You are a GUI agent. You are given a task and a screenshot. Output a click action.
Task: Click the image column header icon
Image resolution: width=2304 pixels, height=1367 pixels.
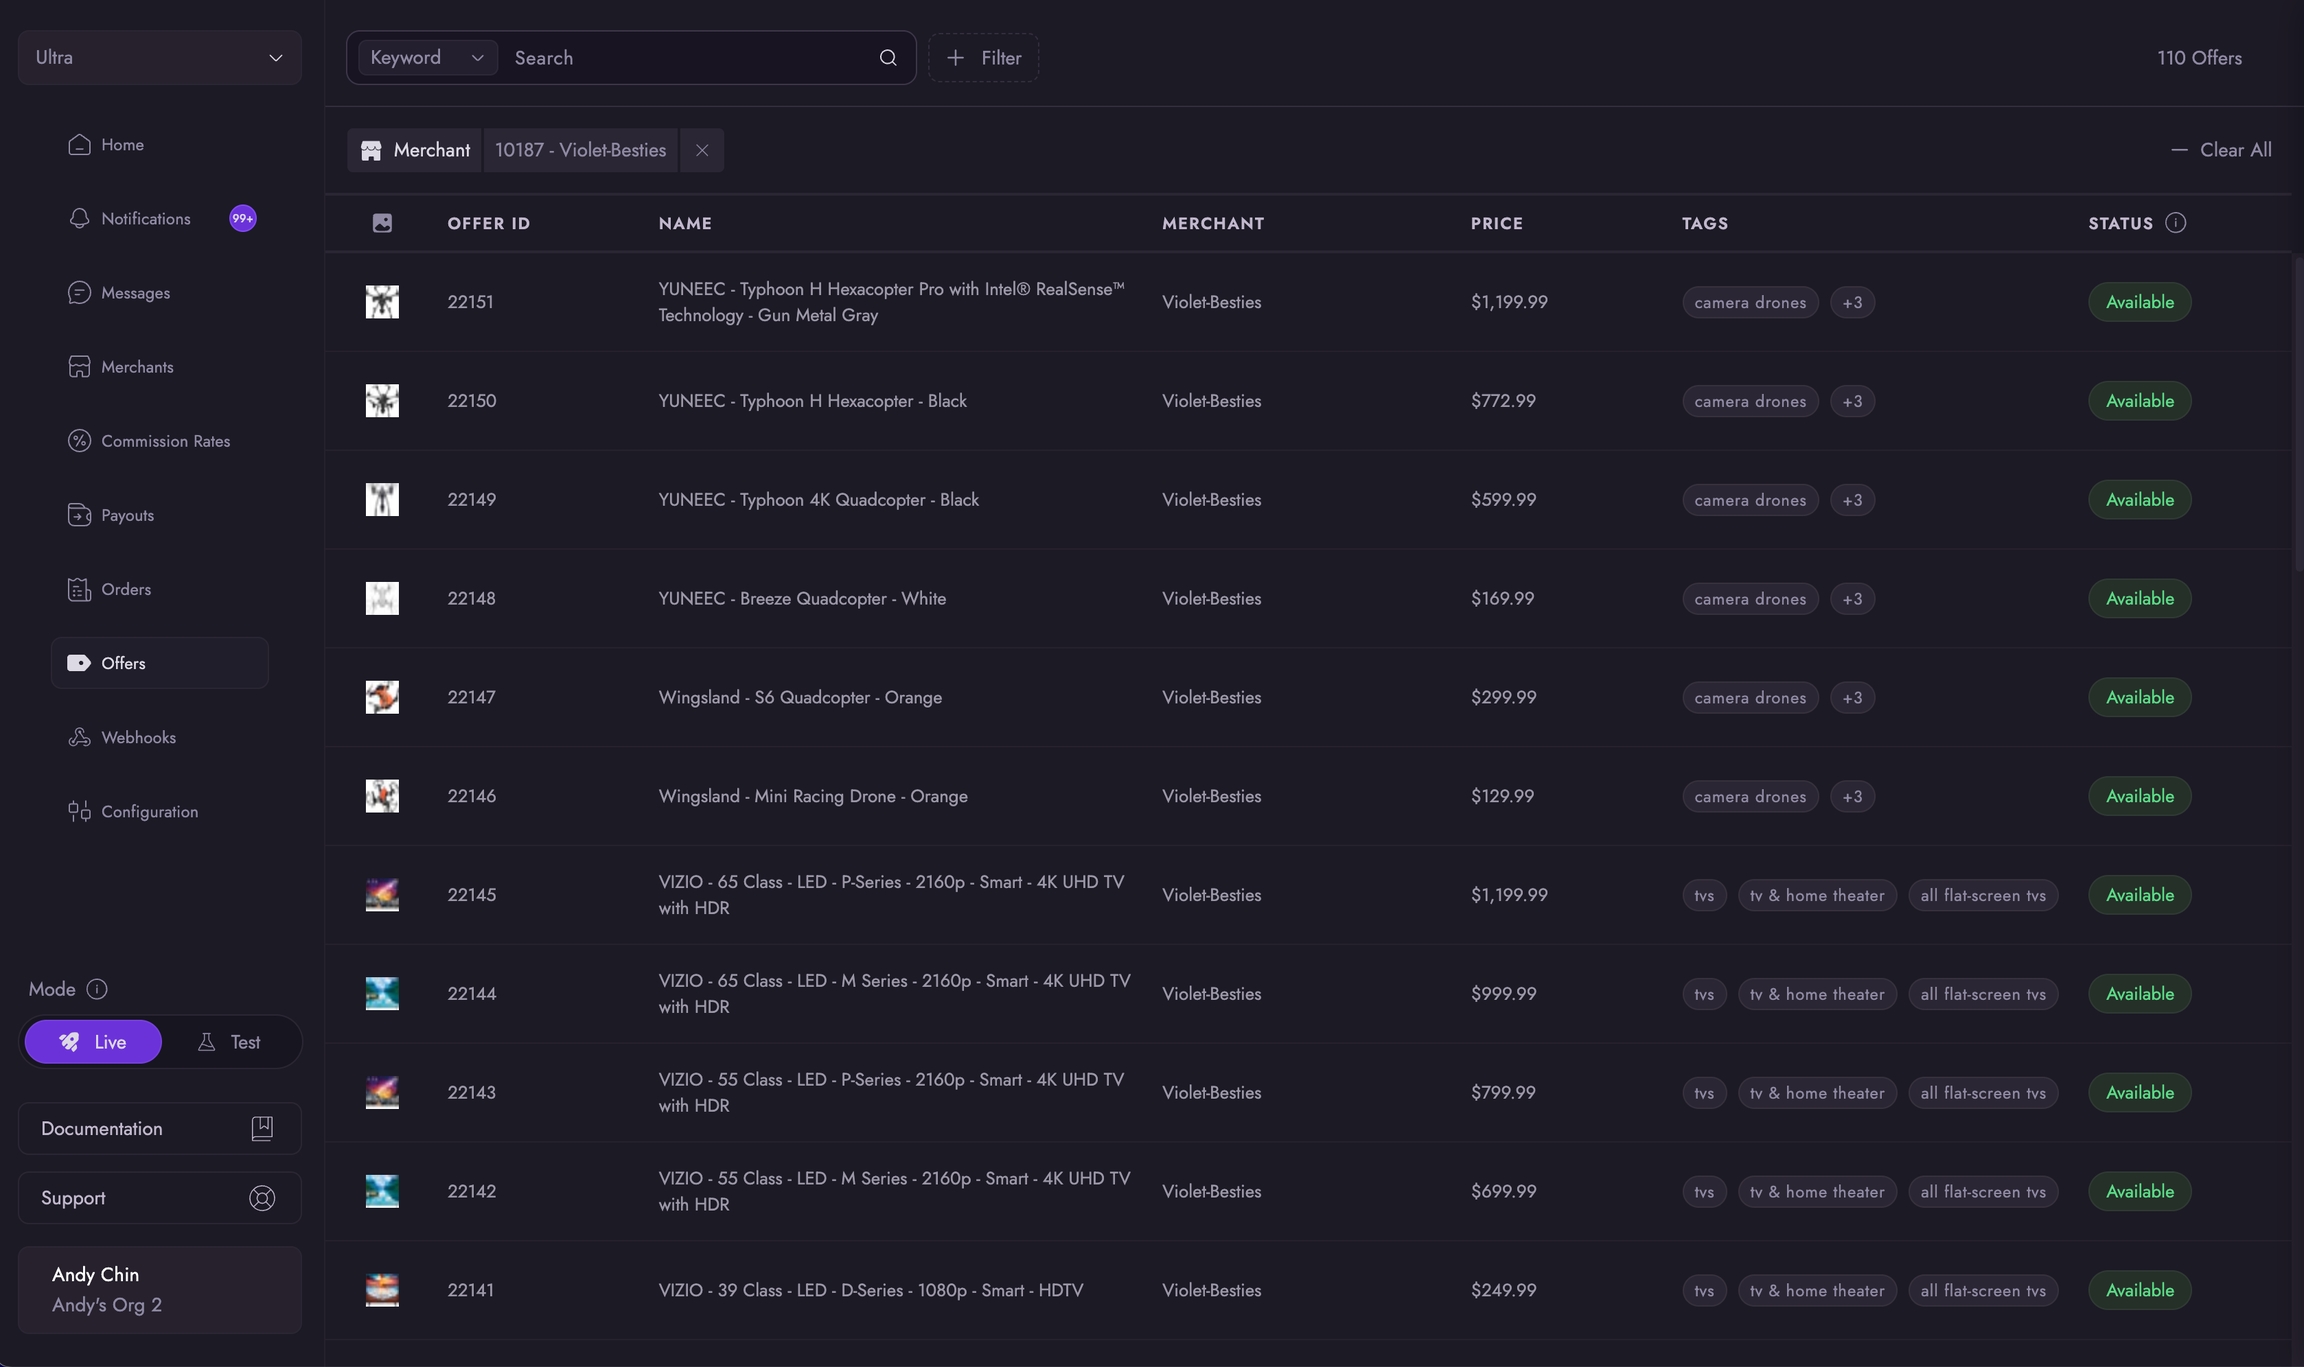382,223
